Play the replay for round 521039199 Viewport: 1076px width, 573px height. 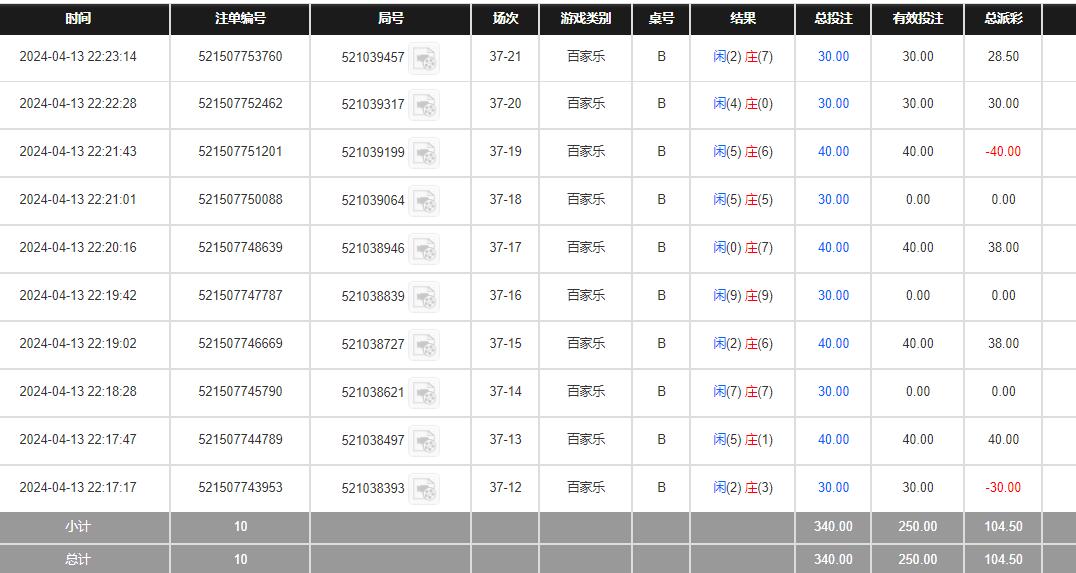click(424, 153)
